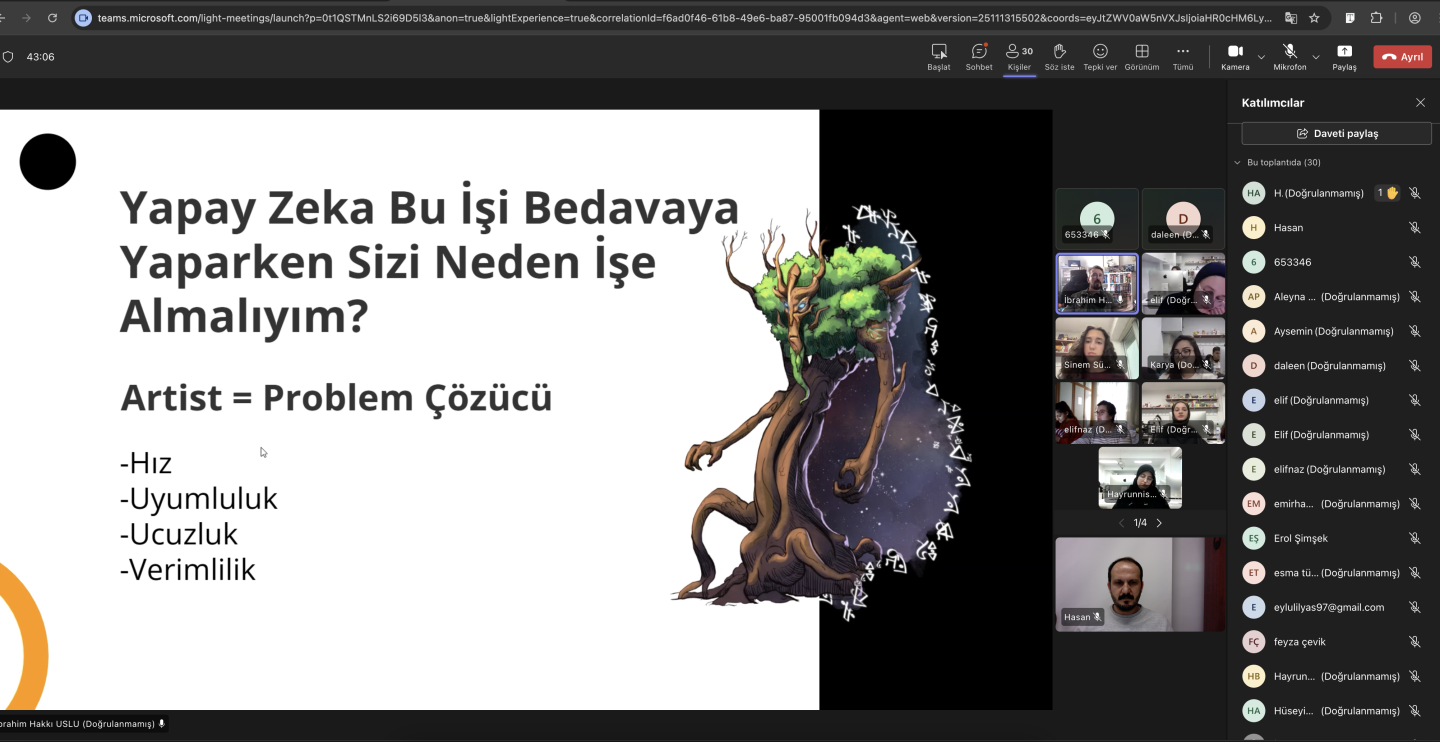This screenshot has height=742, width=1440.
Task: Leave the meeting with Ayrıl
Action: coord(1402,57)
